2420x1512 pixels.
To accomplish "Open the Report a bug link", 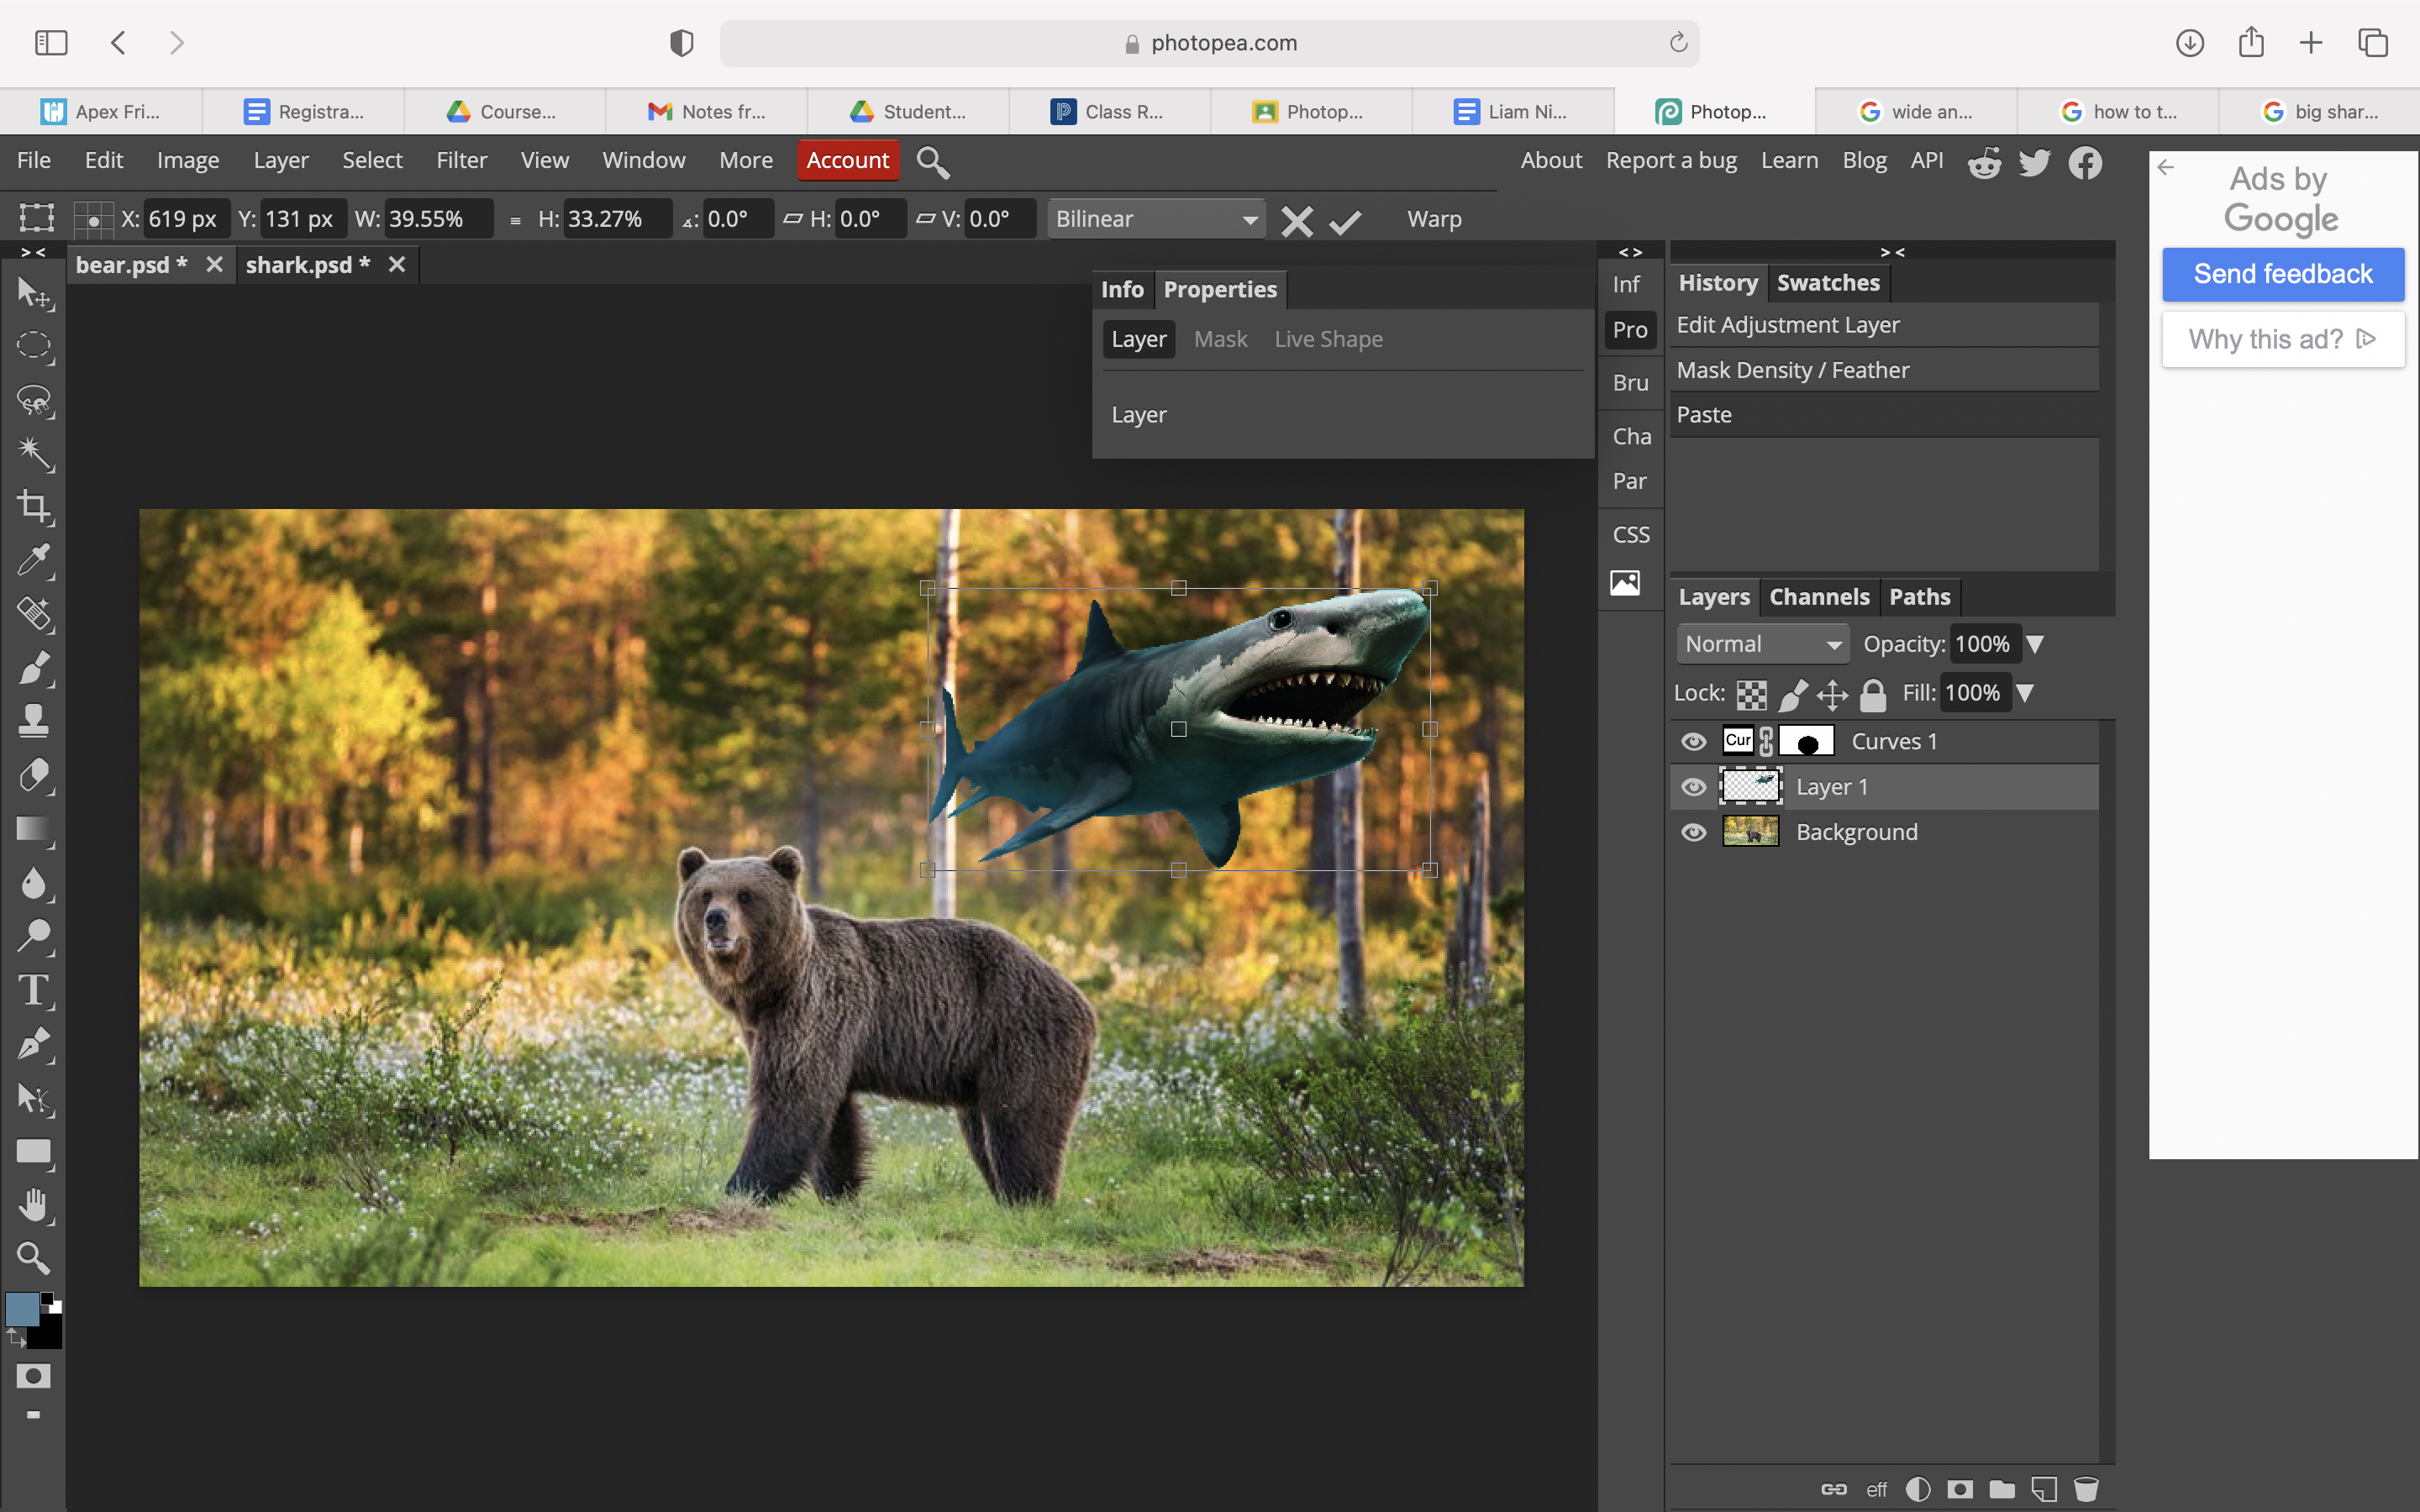I will 1670,160.
